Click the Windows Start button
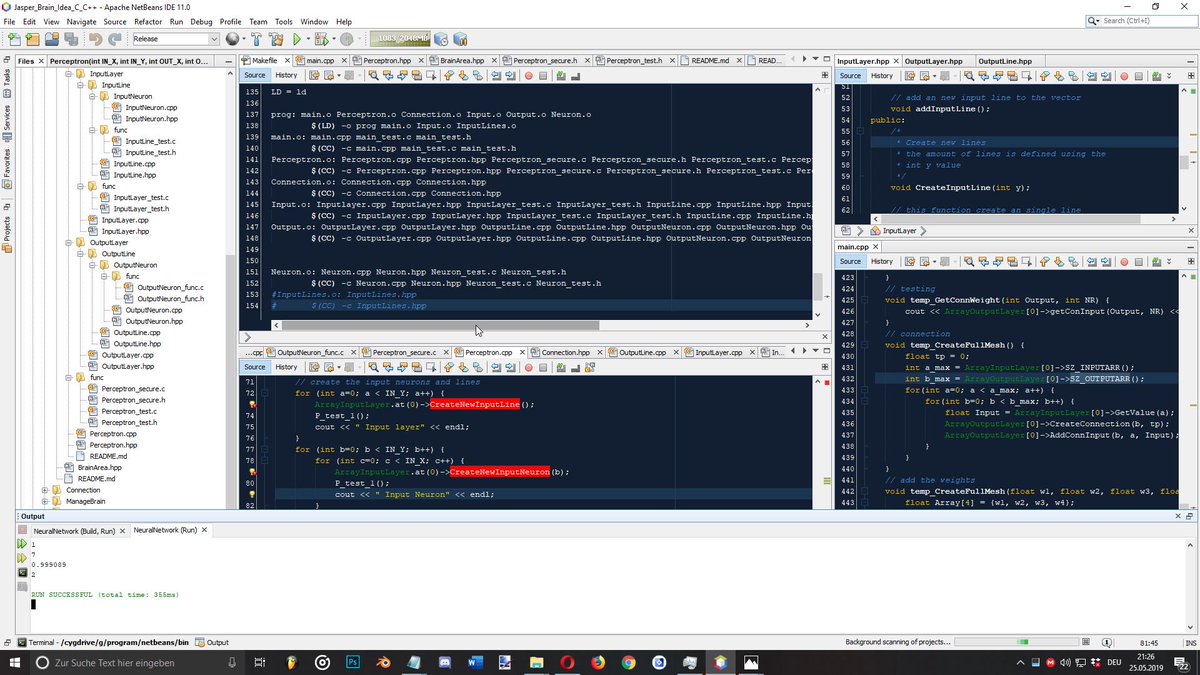 point(14,662)
